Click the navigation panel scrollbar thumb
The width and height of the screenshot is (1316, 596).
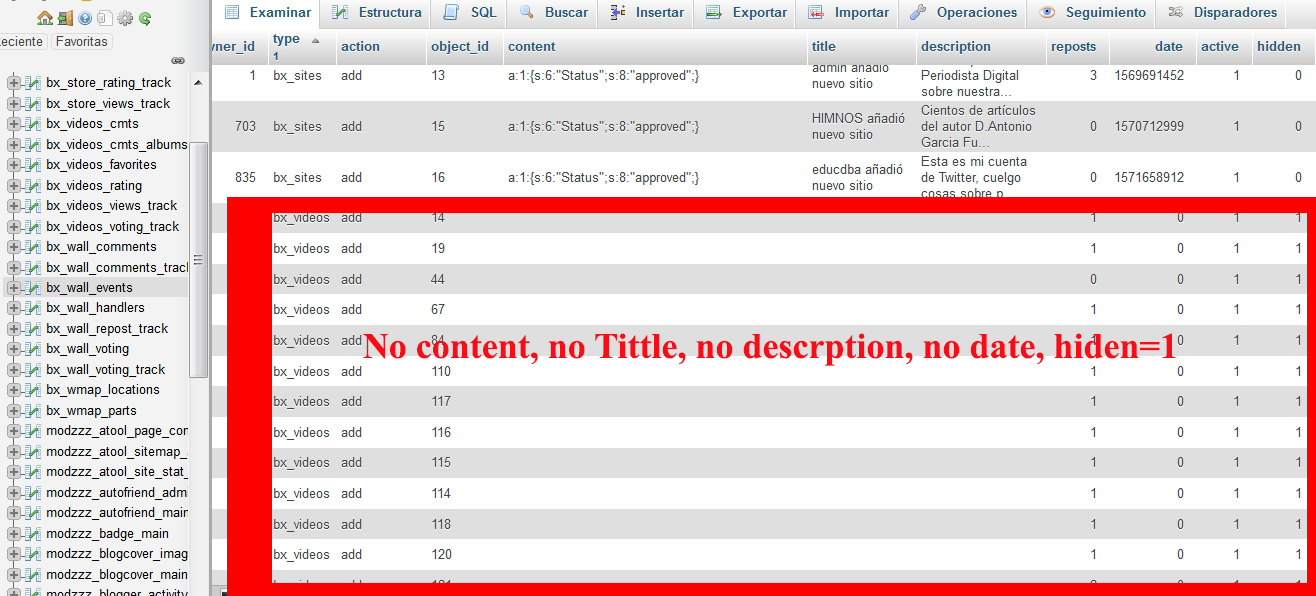tap(198, 260)
